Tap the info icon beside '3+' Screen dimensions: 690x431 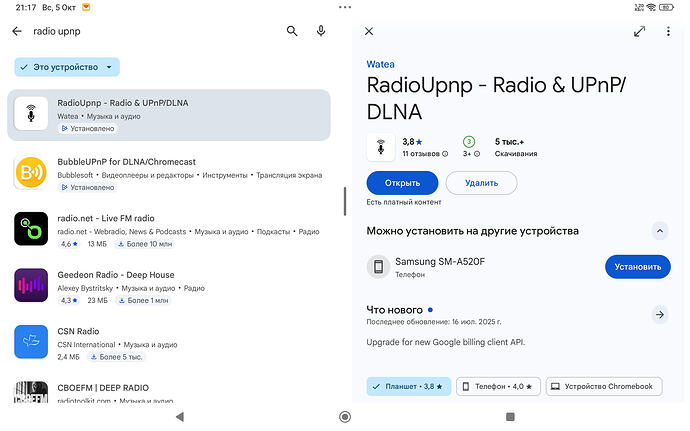[477, 154]
